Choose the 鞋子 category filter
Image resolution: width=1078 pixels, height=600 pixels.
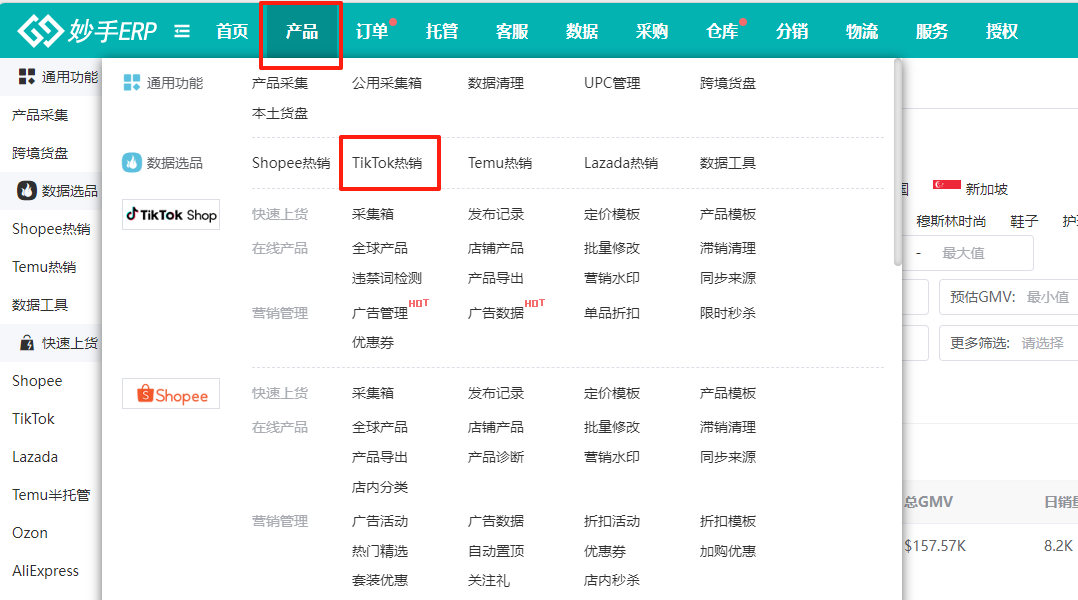click(x=1024, y=221)
